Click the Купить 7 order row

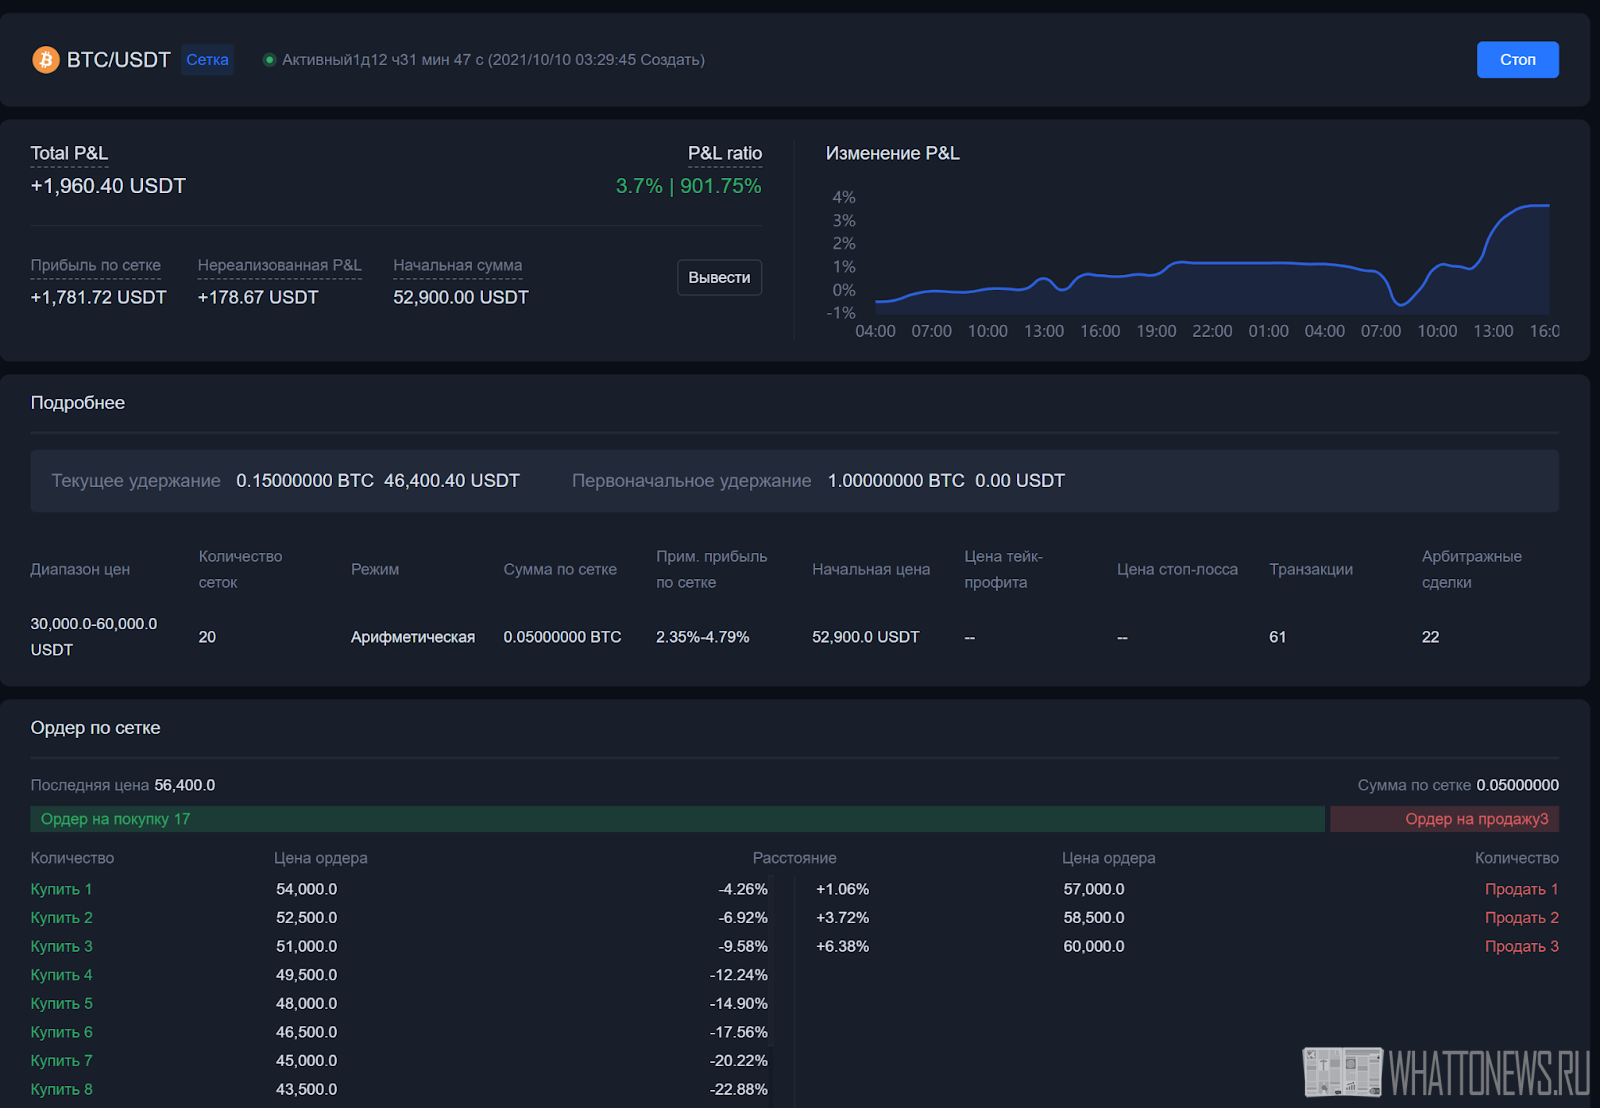coord(399,1060)
